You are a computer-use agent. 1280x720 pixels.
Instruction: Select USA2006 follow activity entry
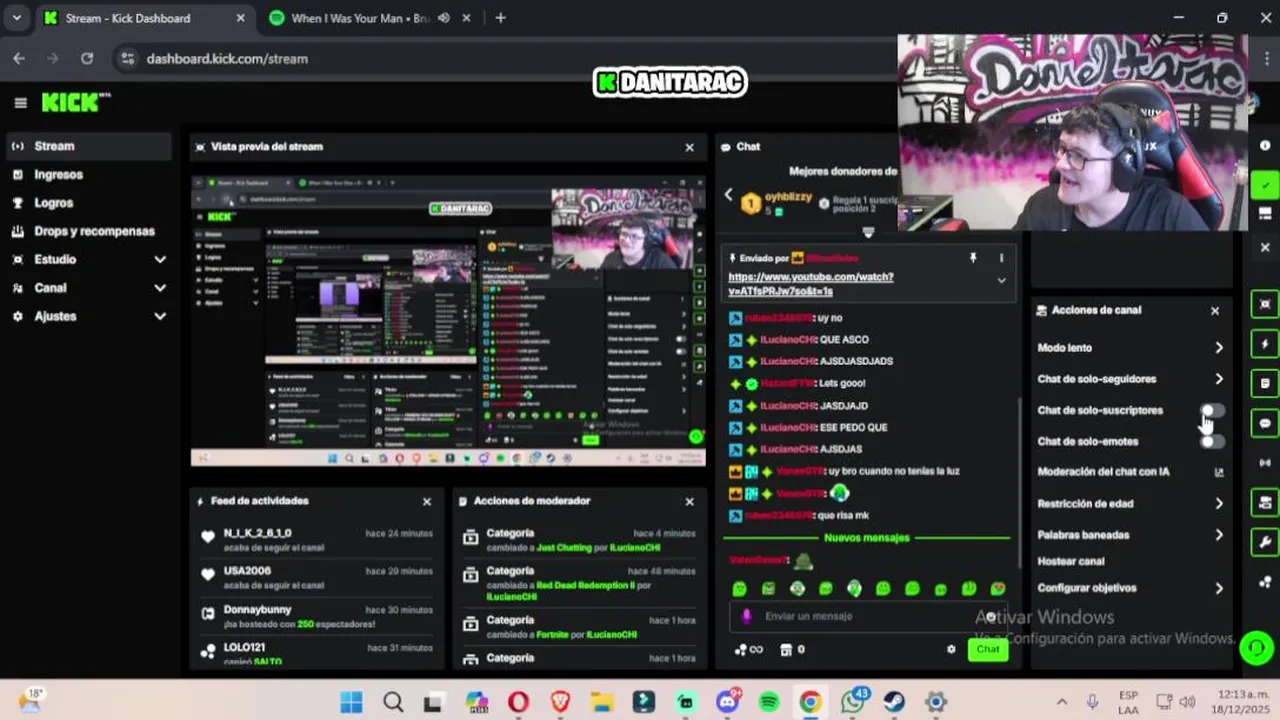coord(316,577)
